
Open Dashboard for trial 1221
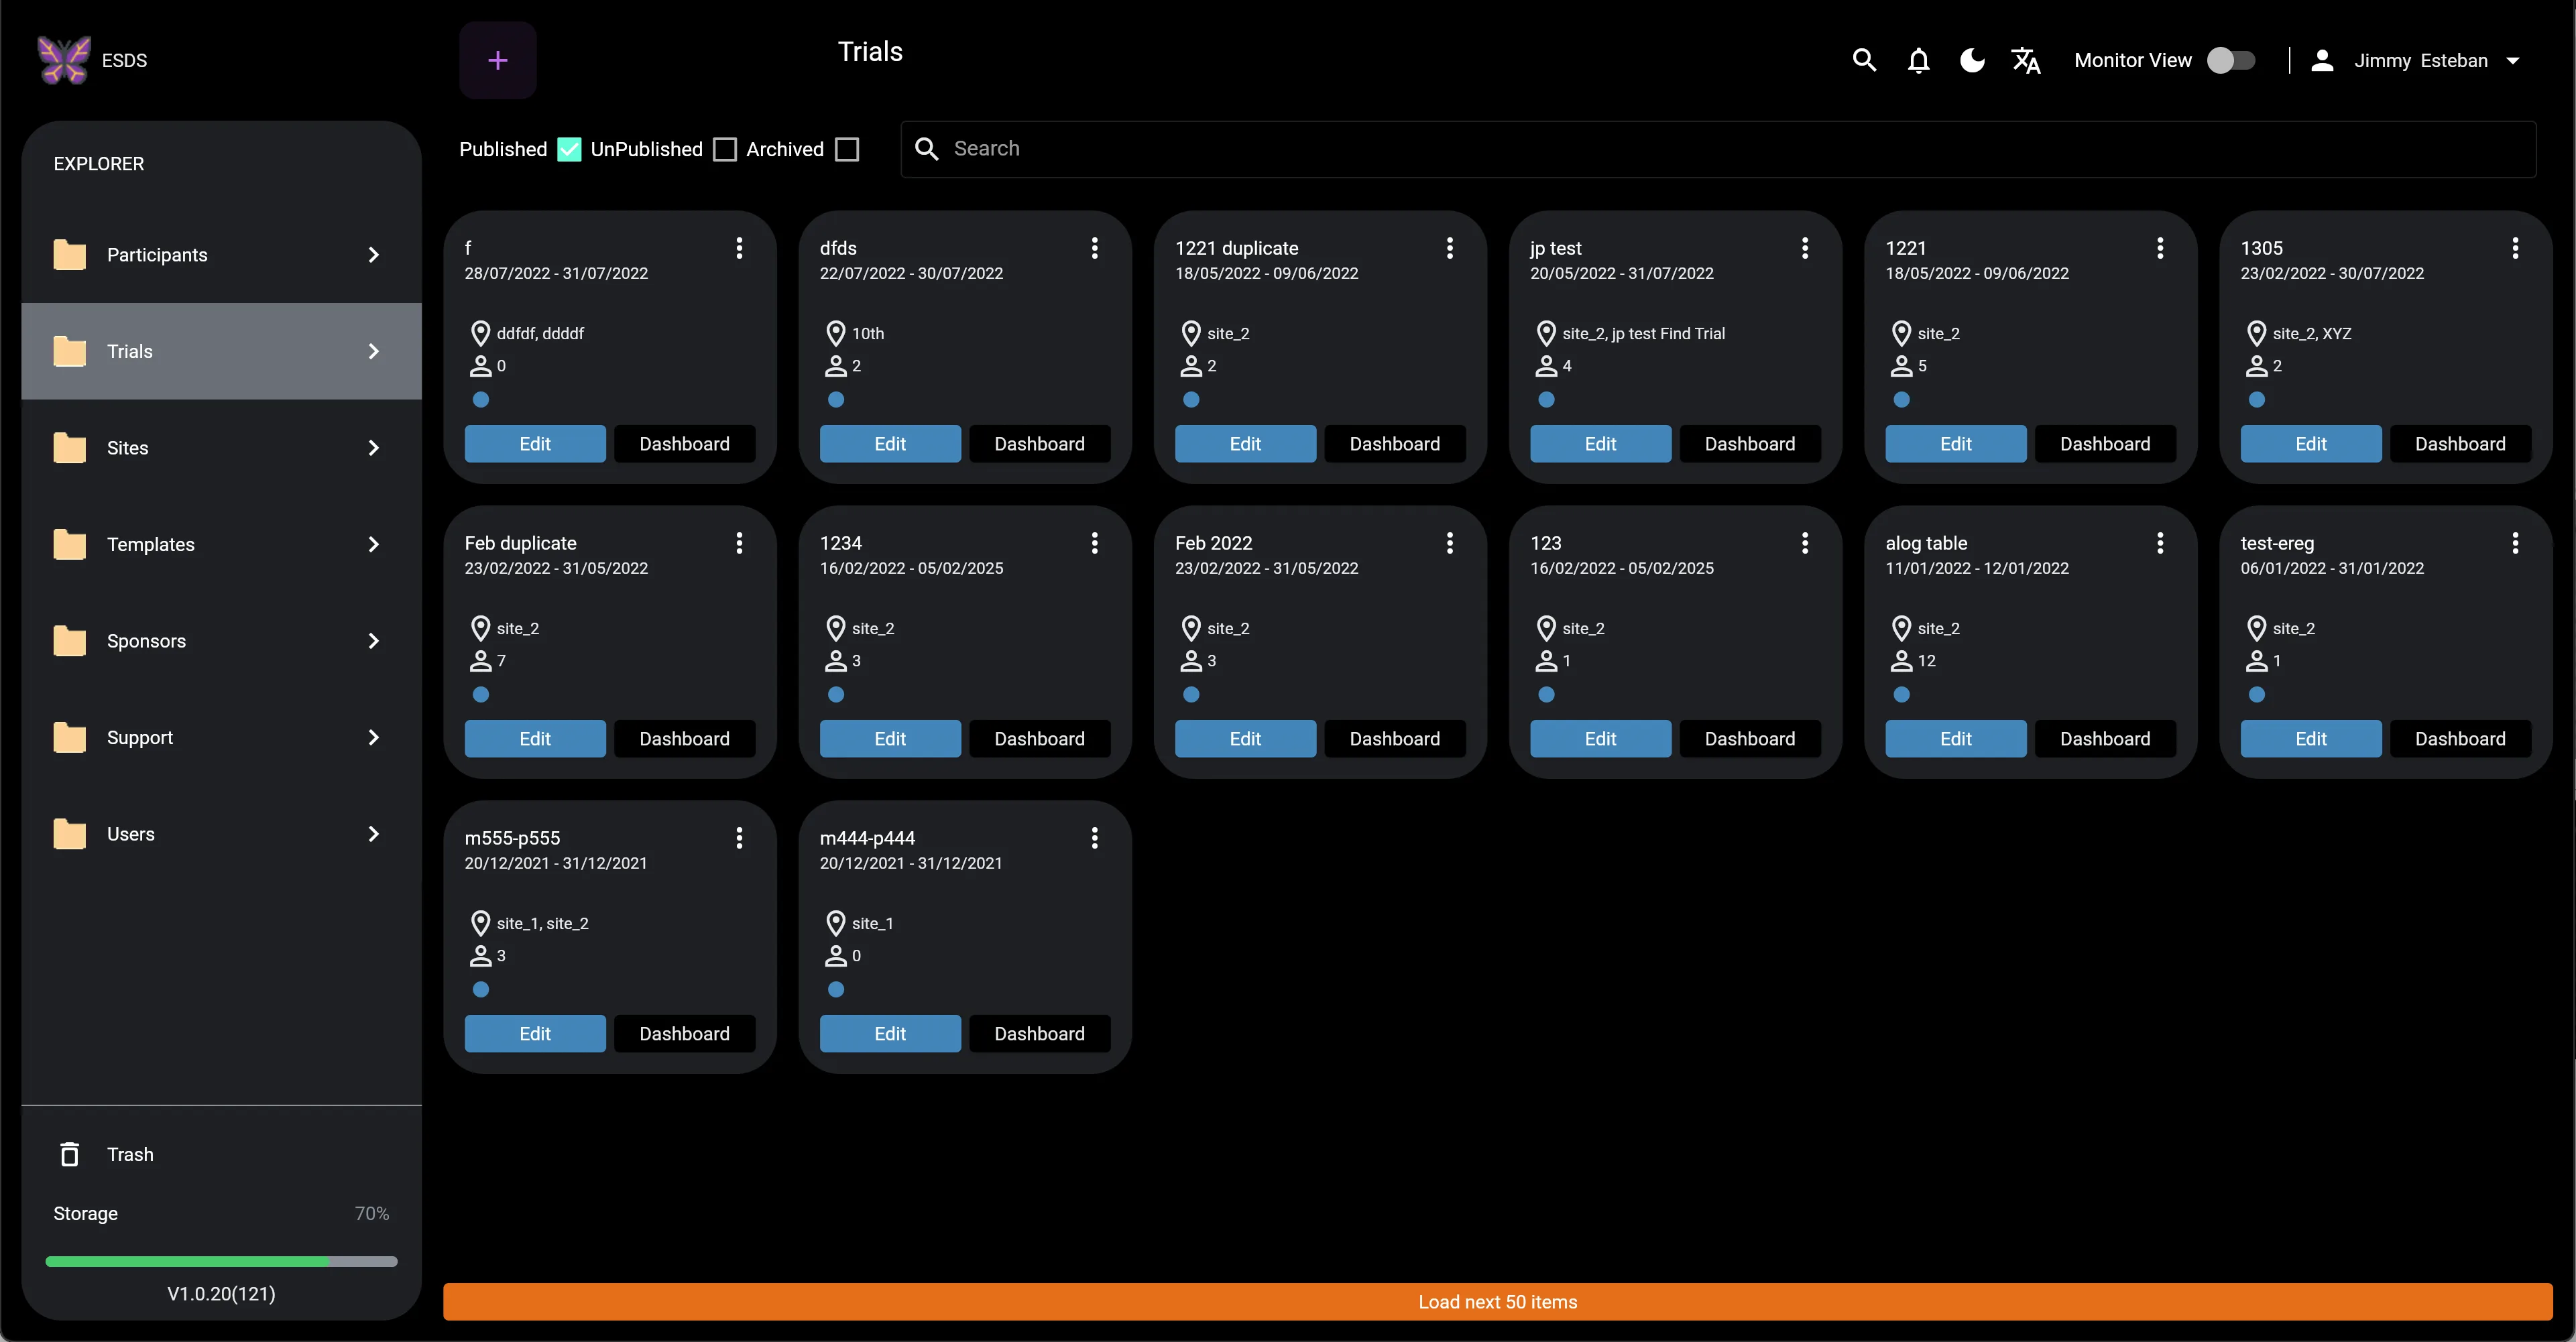pos(2105,444)
